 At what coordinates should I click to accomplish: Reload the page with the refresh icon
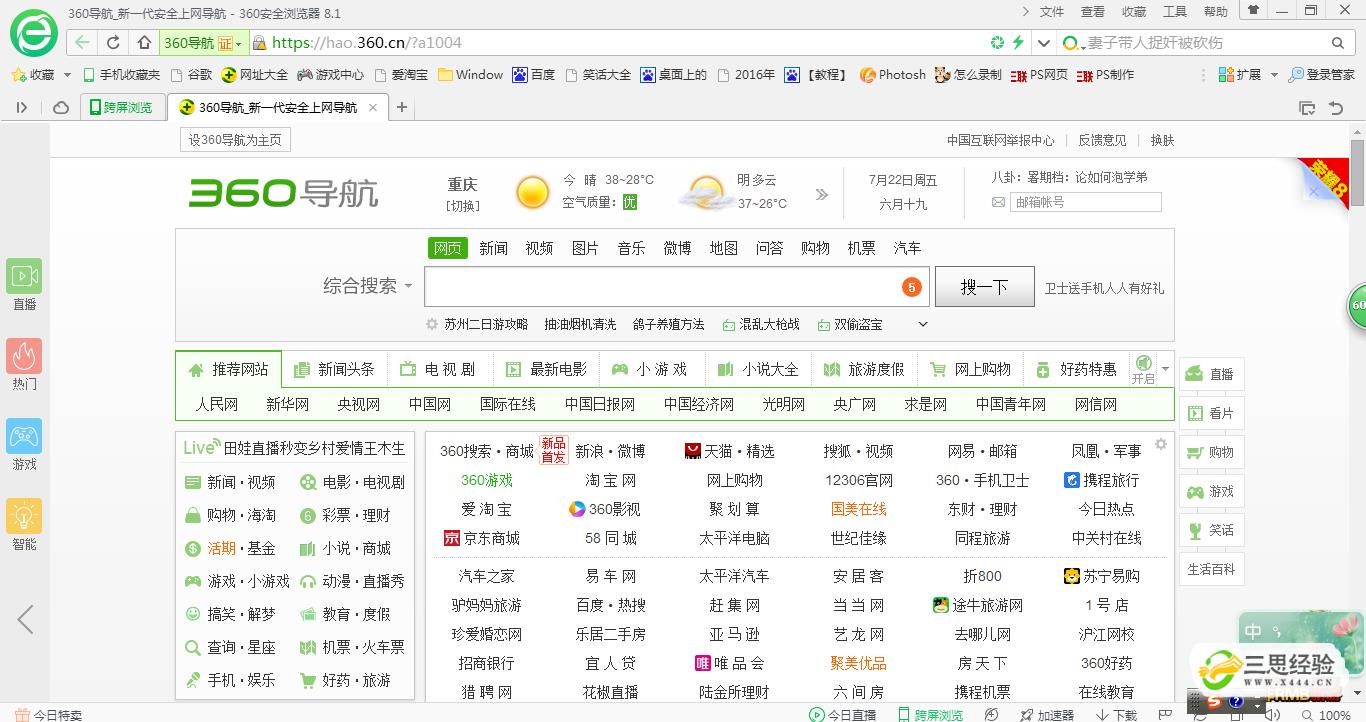click(113, 43)
